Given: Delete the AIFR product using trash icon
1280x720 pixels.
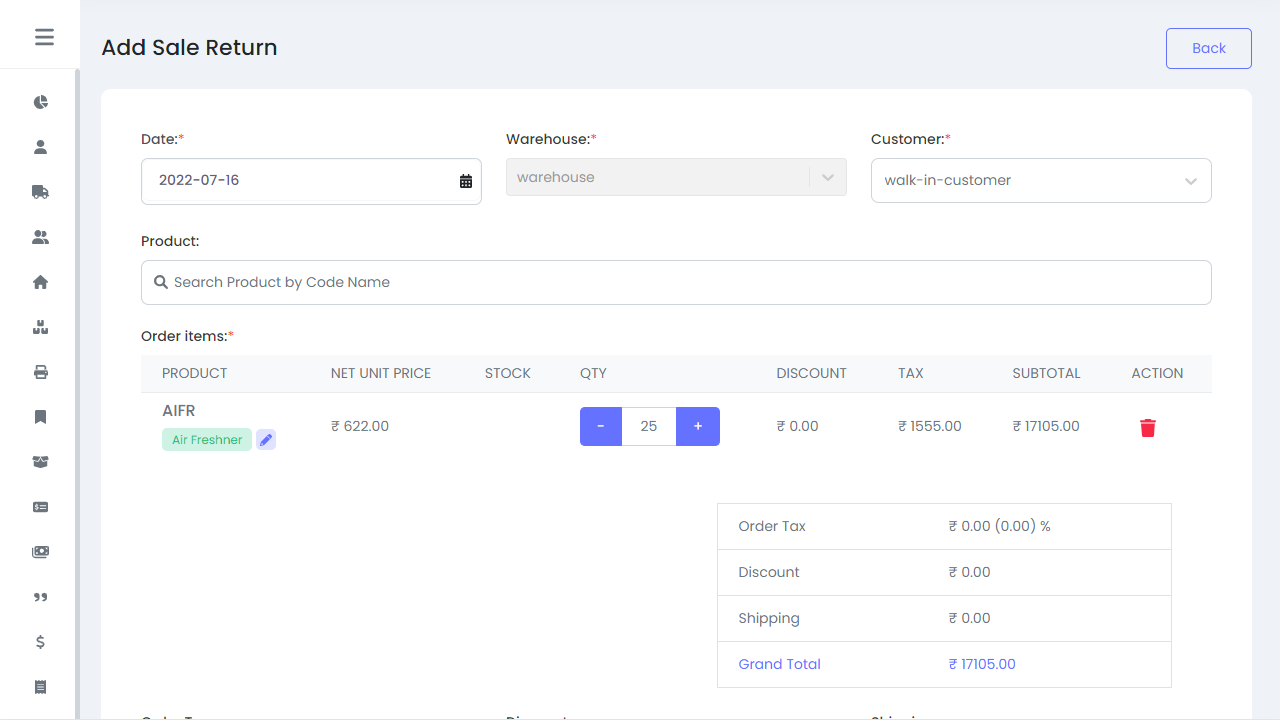Looking at the screenshot, I should pos(1147,427).
